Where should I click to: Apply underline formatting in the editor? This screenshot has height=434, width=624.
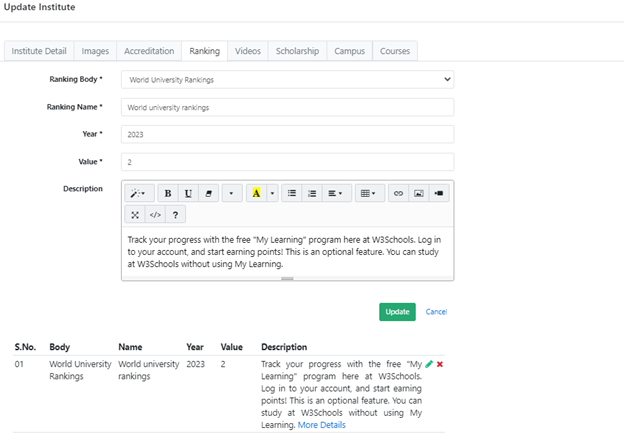coord(188,193)
